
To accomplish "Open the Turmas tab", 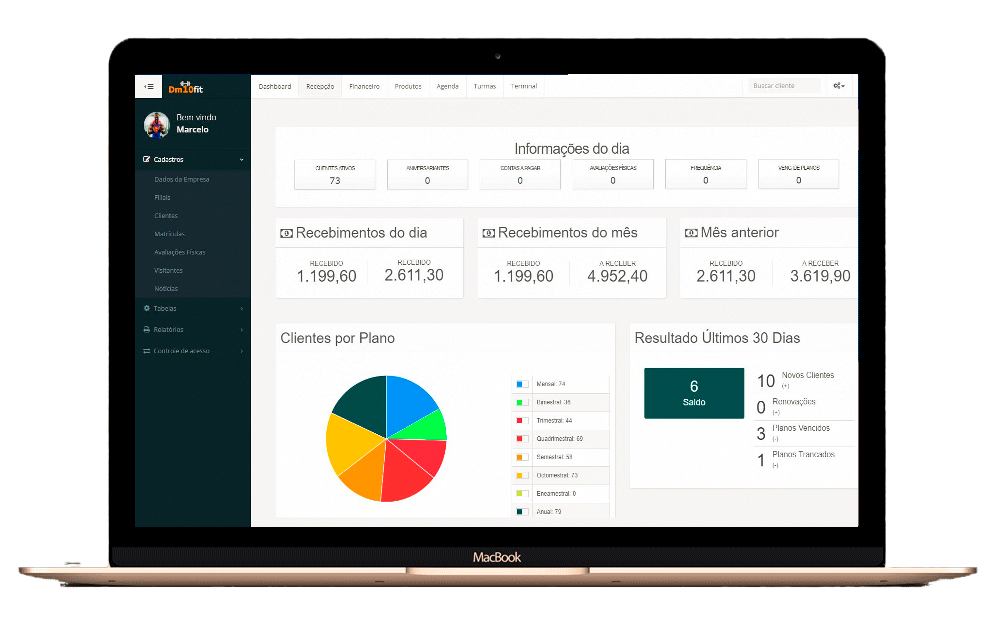I will coord(485,86).
